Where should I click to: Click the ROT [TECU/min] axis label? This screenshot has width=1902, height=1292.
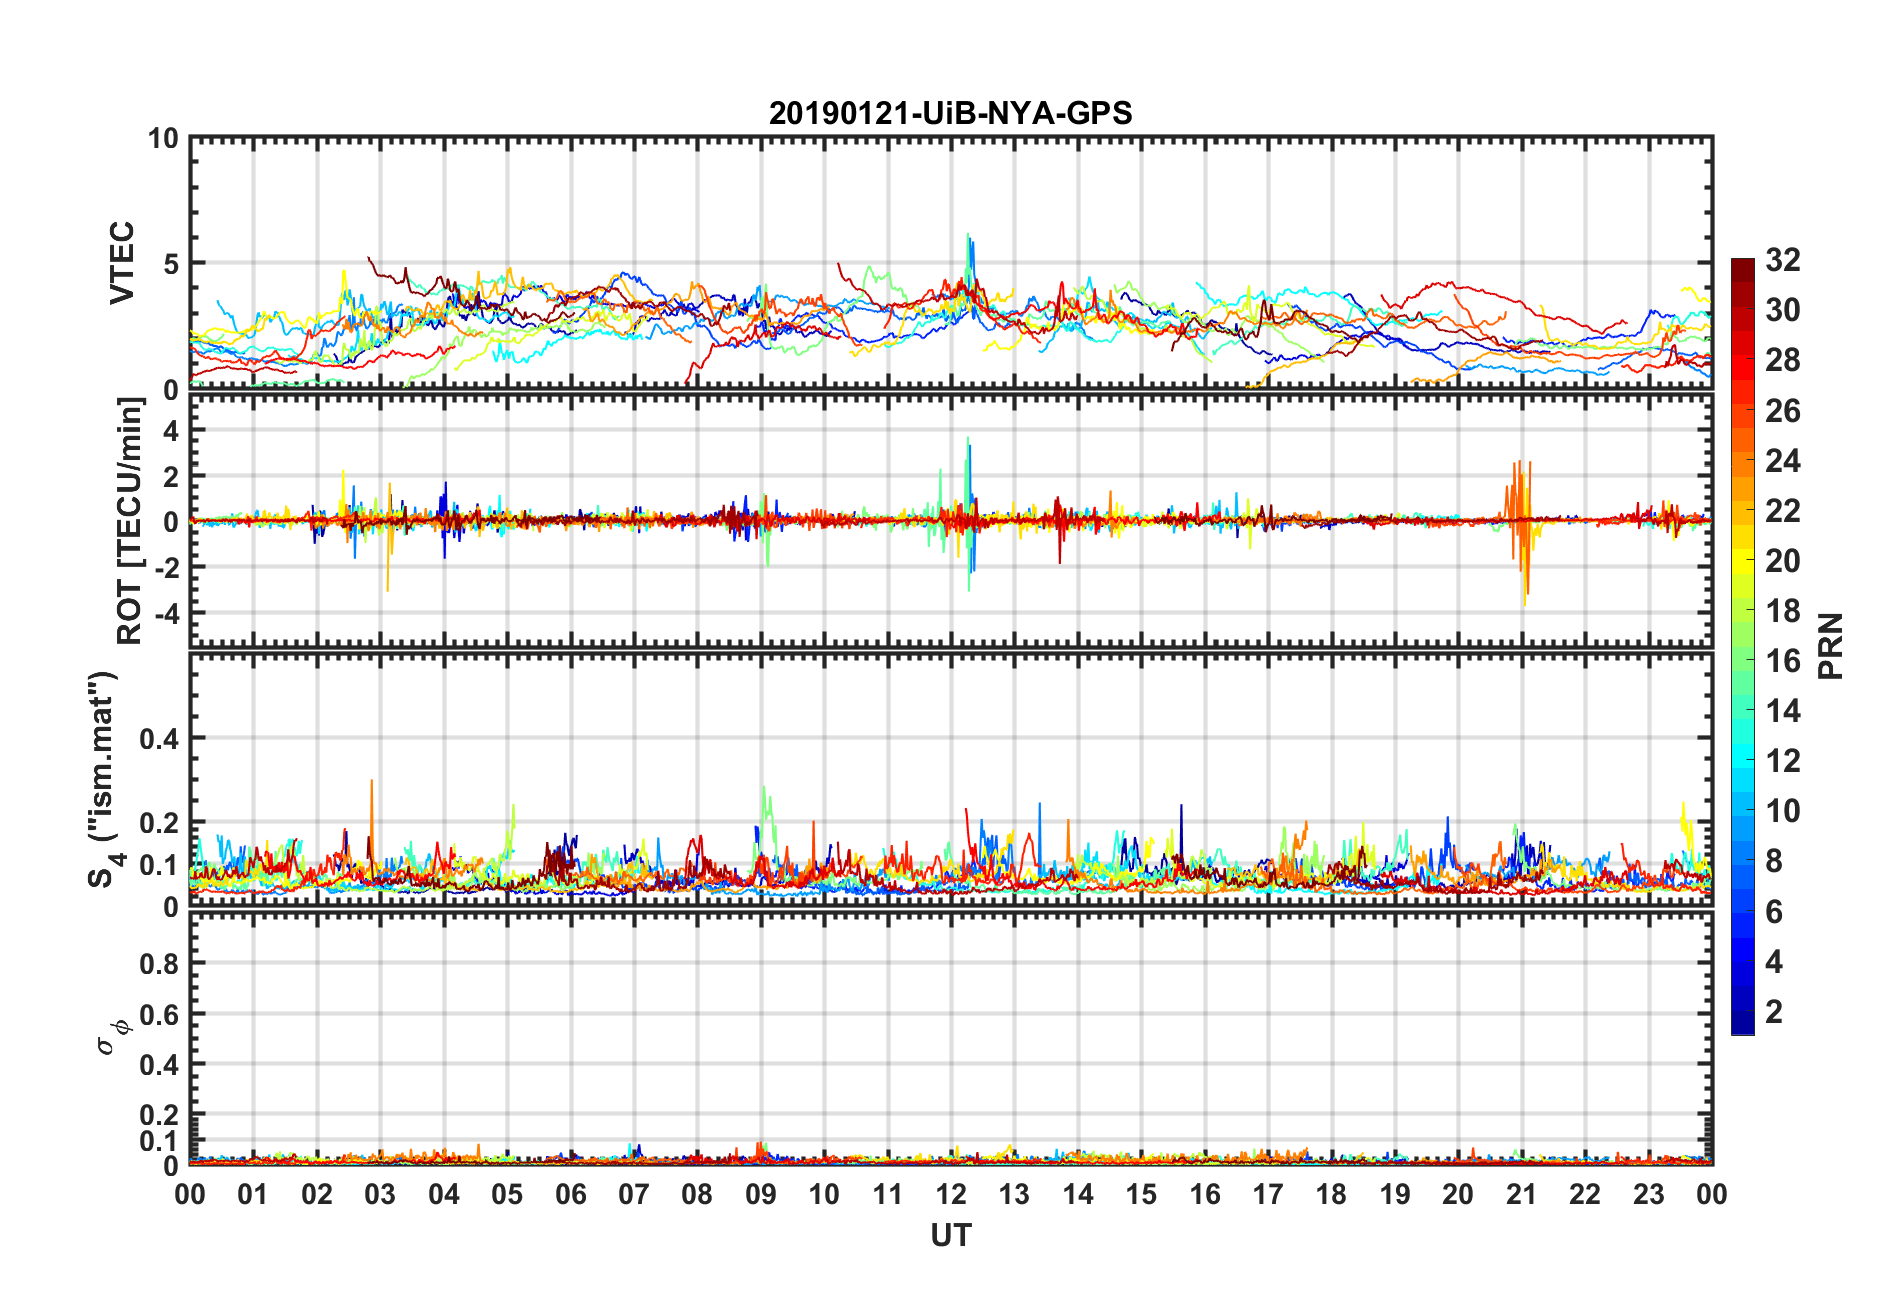130,521
